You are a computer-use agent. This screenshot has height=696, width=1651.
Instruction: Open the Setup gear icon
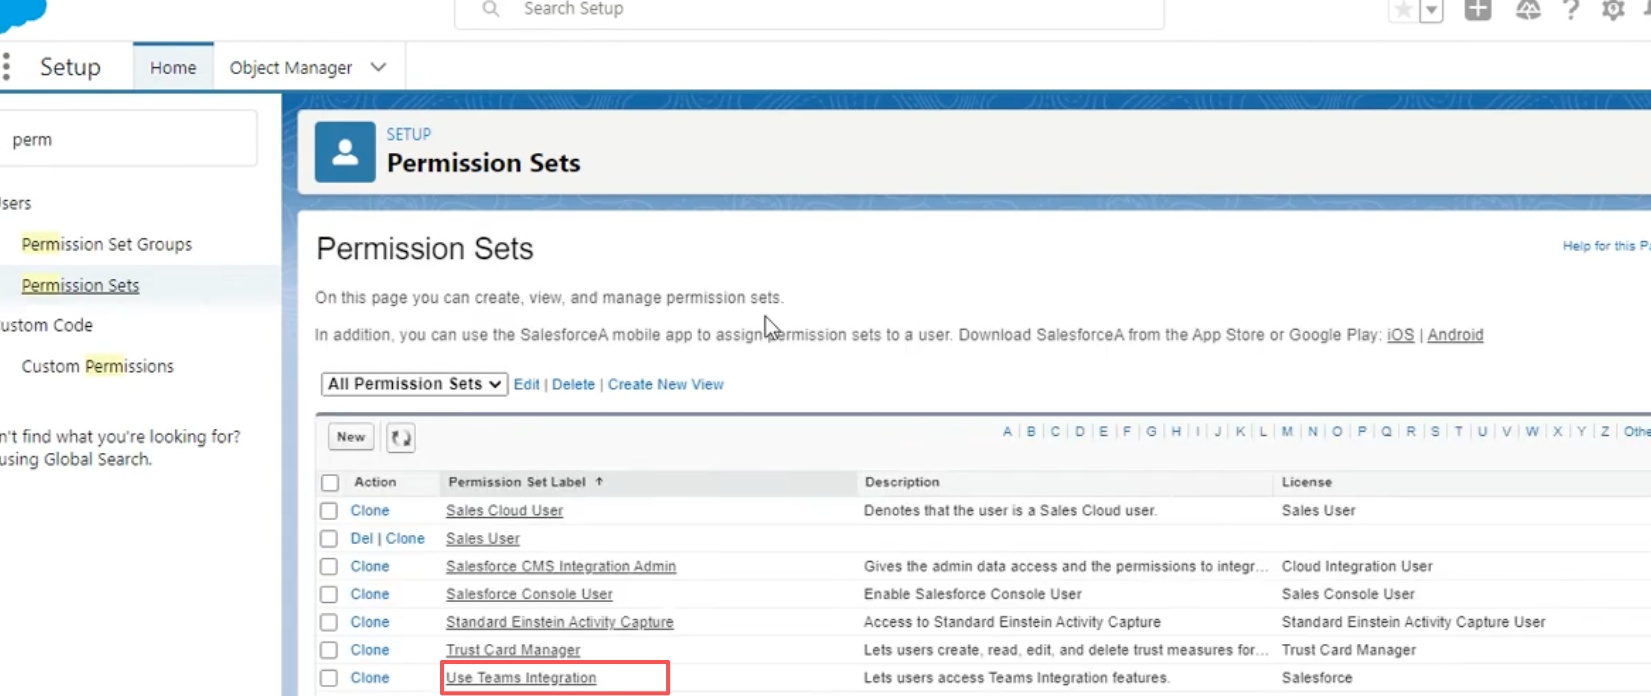1613,10
